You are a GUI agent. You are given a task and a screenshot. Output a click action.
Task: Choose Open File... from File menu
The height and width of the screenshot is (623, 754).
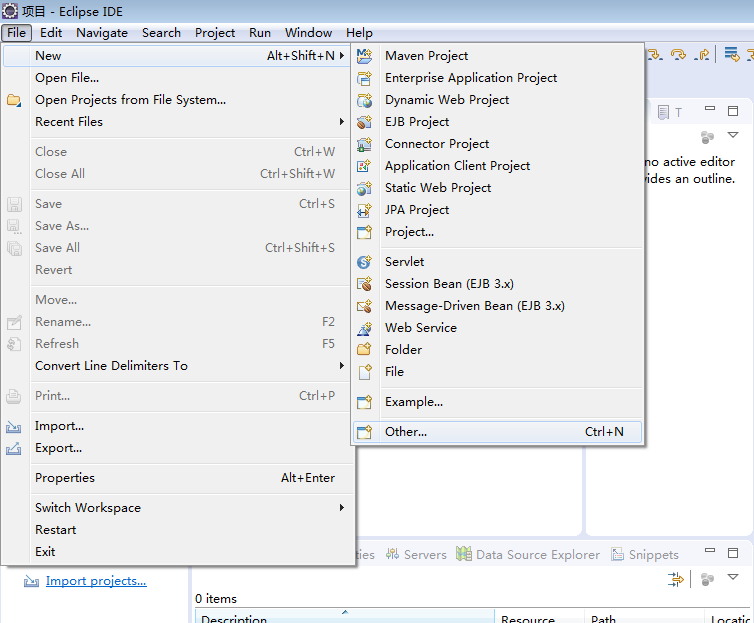coord(176,78)
